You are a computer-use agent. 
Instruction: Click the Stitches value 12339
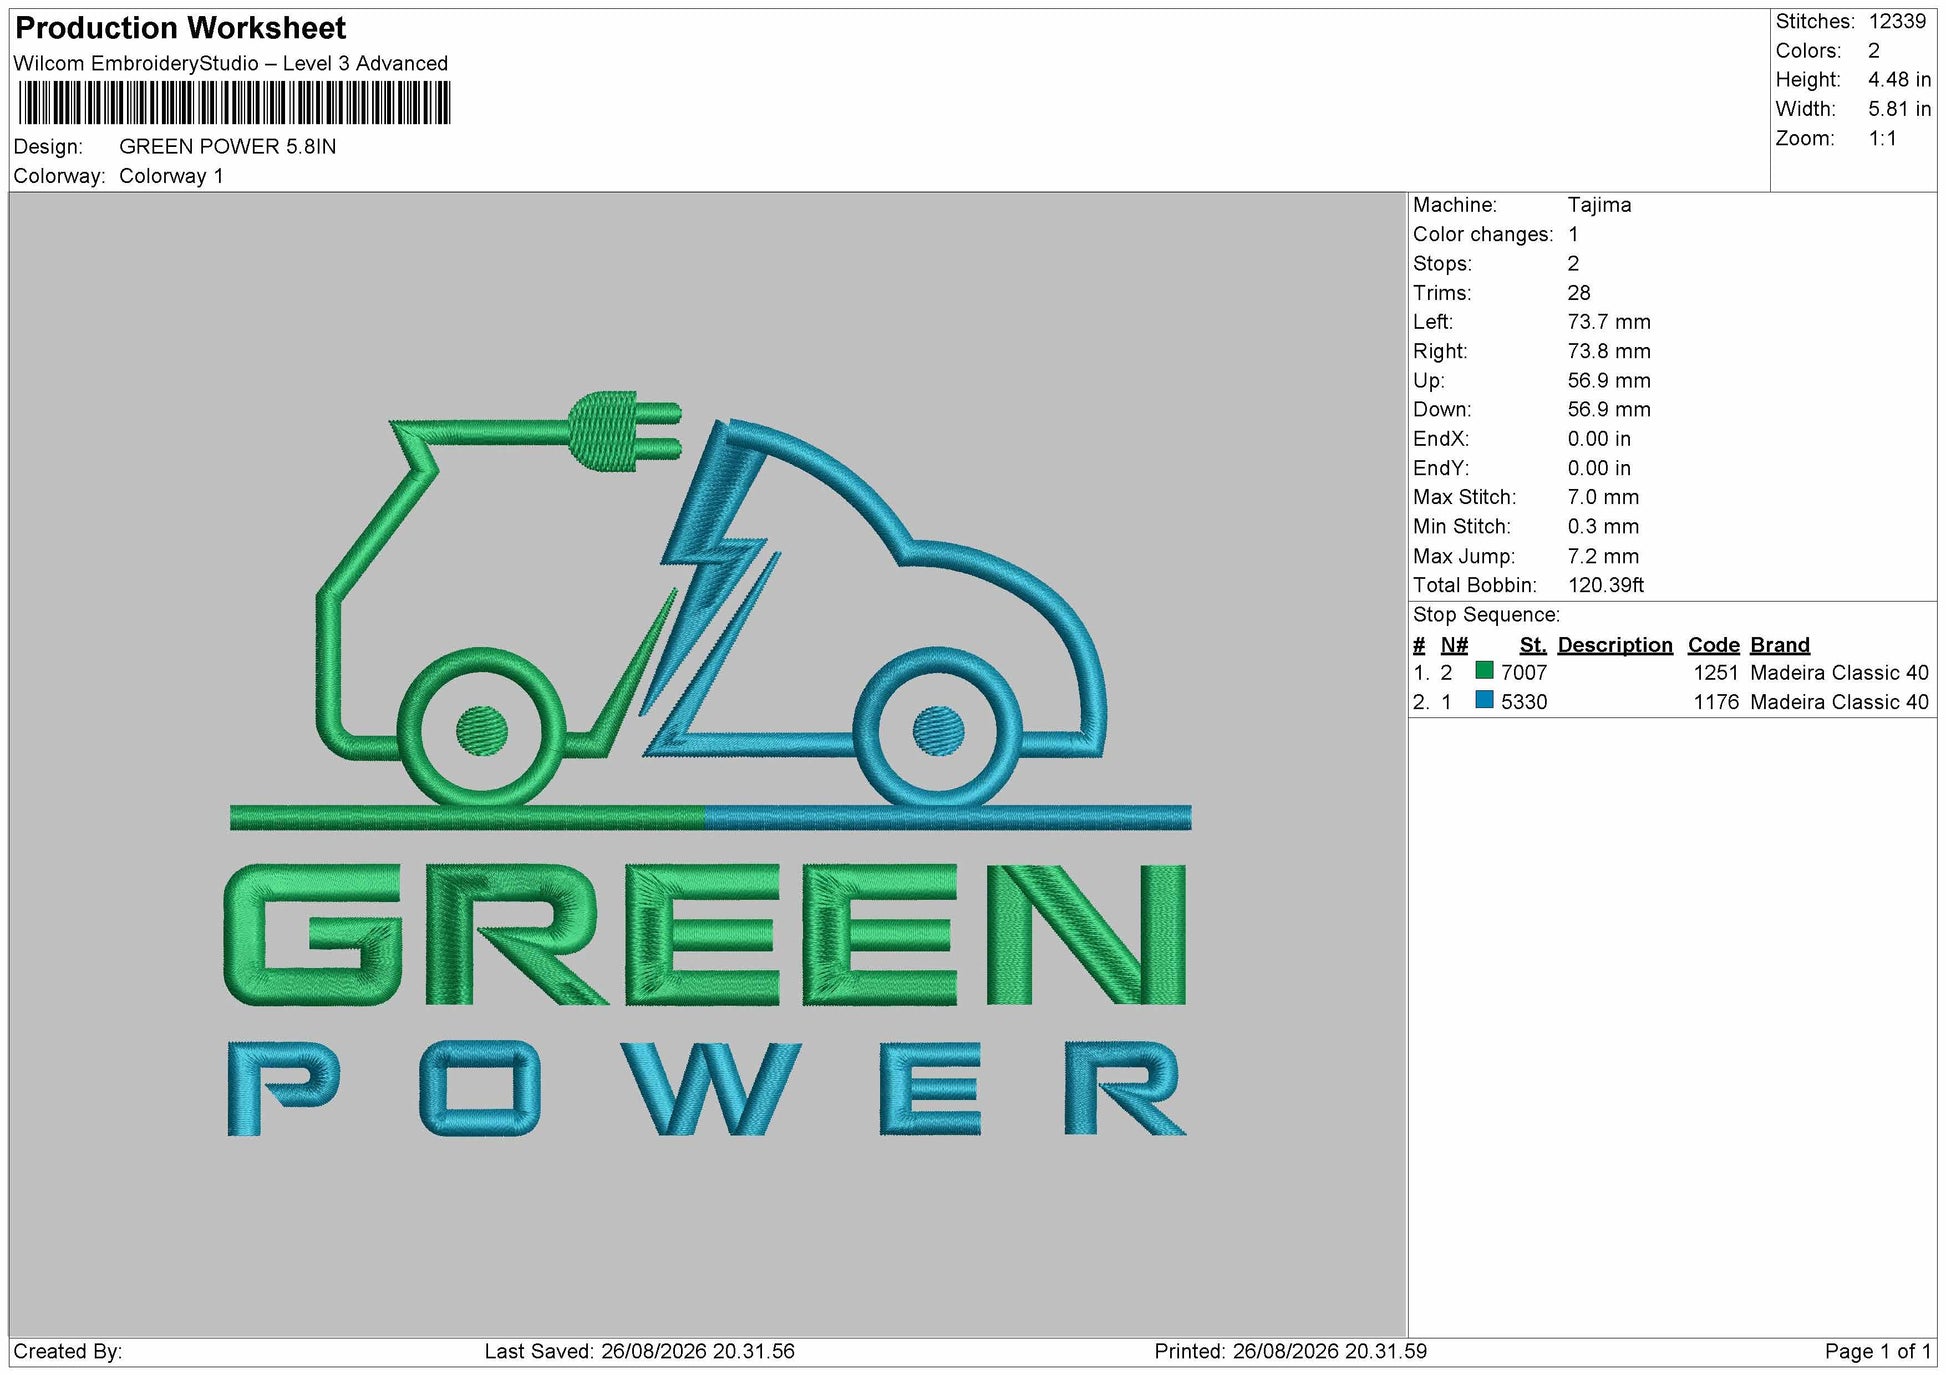coord(1897,21)
